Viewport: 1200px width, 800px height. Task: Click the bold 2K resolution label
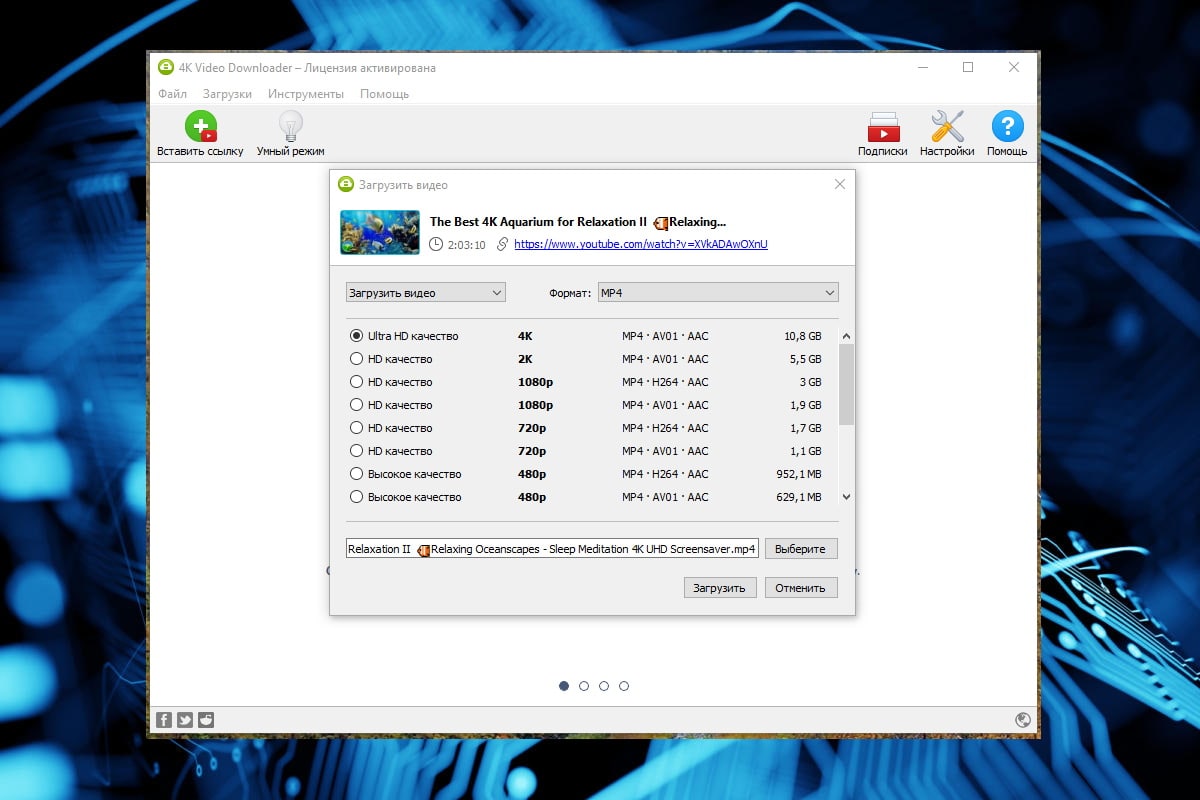click(525, 359)
